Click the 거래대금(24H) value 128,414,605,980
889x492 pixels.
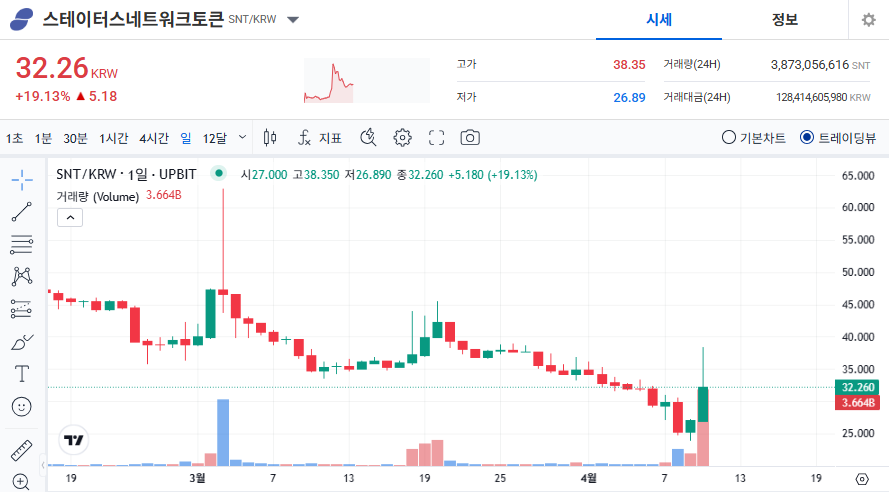coord(811,97)
